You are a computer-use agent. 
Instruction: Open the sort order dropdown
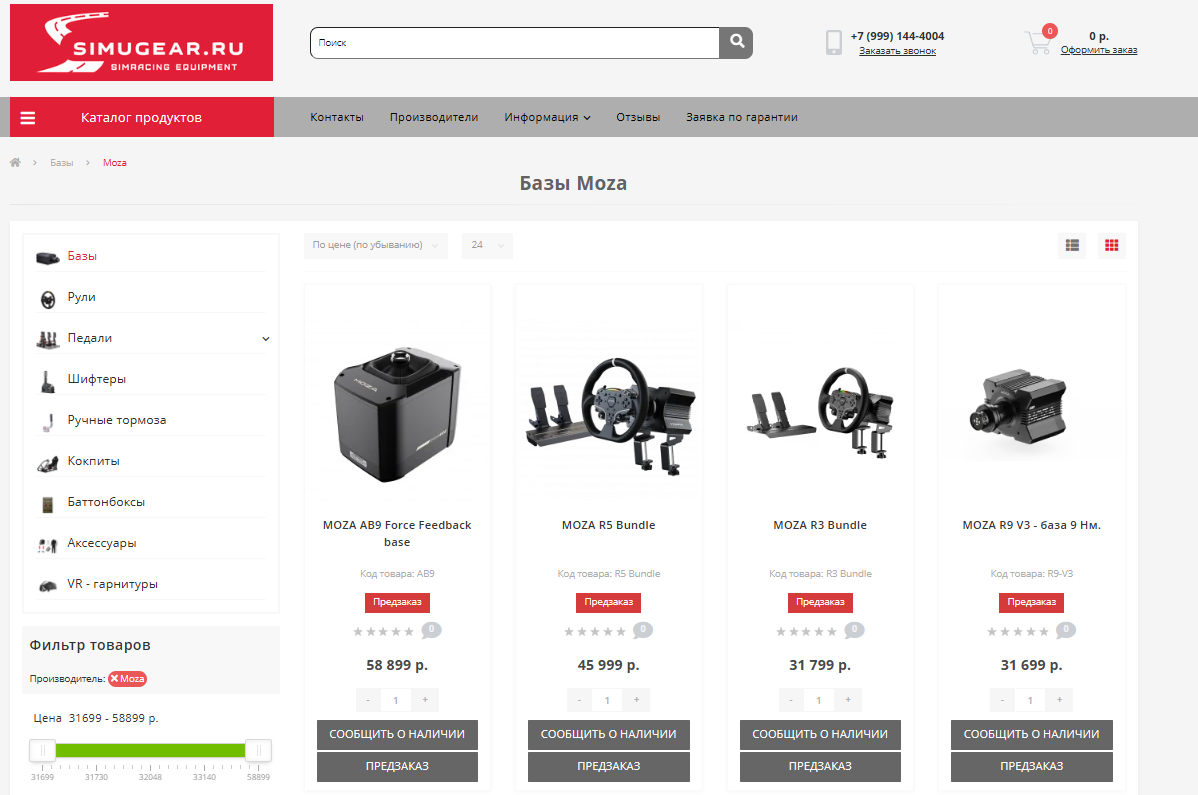(x=375, y=245)
